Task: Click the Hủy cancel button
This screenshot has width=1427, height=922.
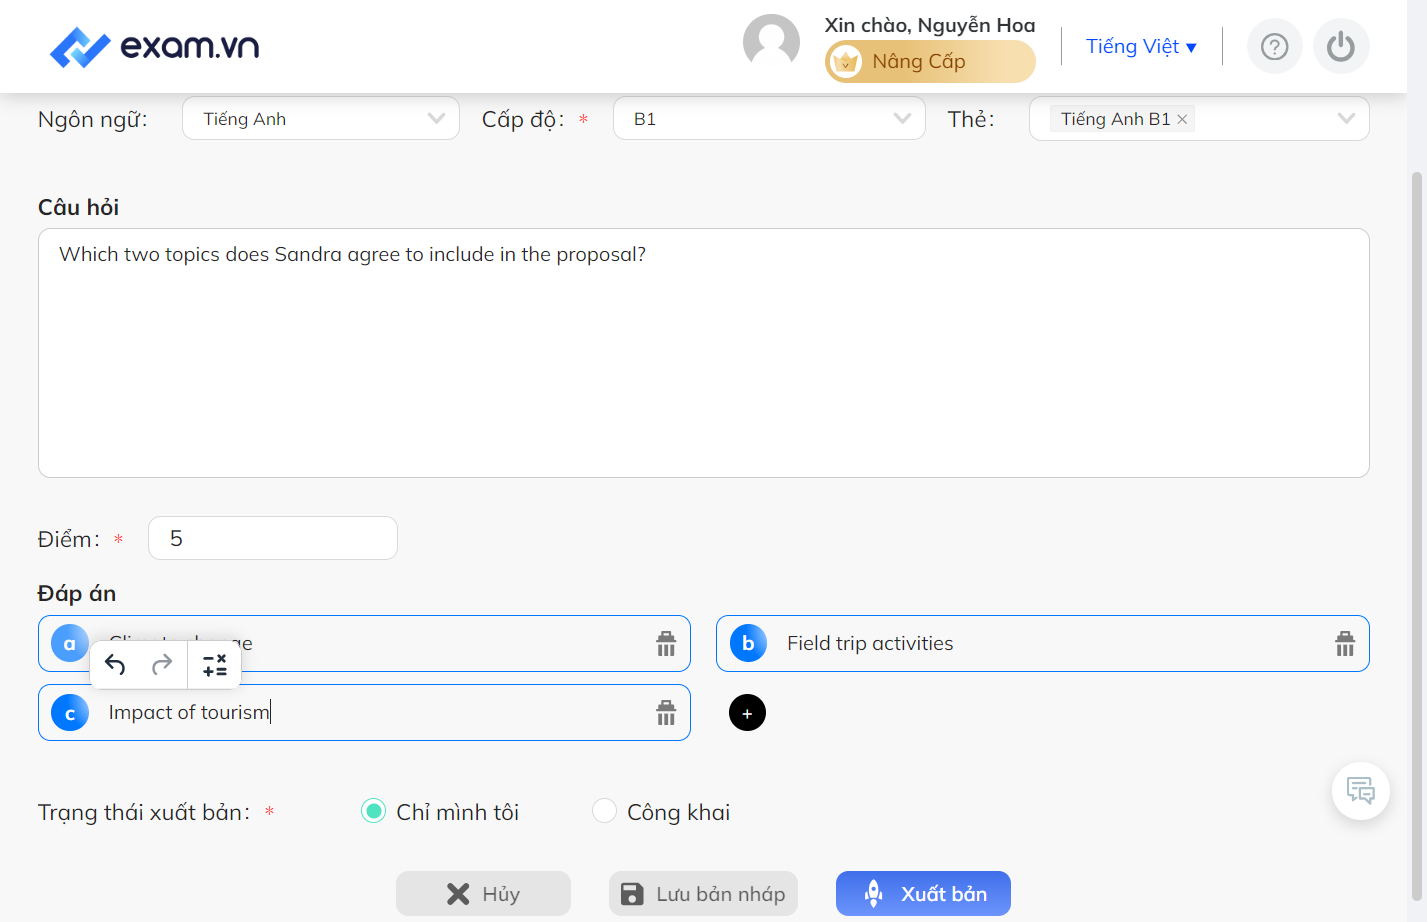Action: click(x=483, y=894)
